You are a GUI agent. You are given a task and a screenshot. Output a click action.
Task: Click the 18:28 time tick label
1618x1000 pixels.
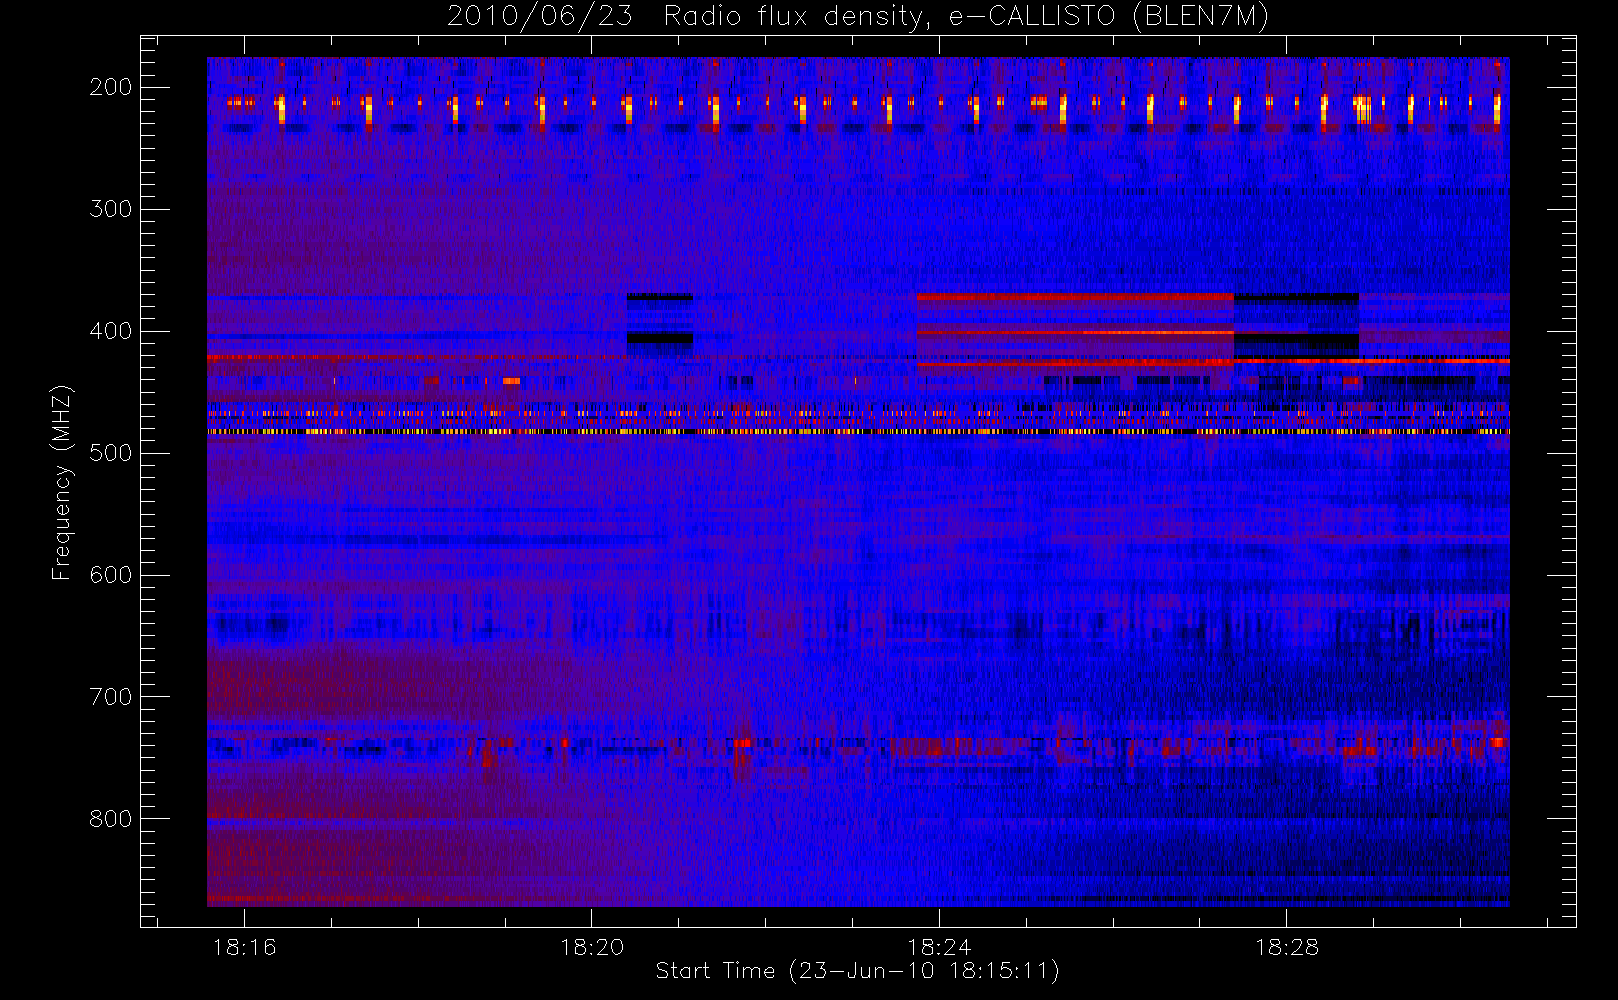pos(1287,947)
